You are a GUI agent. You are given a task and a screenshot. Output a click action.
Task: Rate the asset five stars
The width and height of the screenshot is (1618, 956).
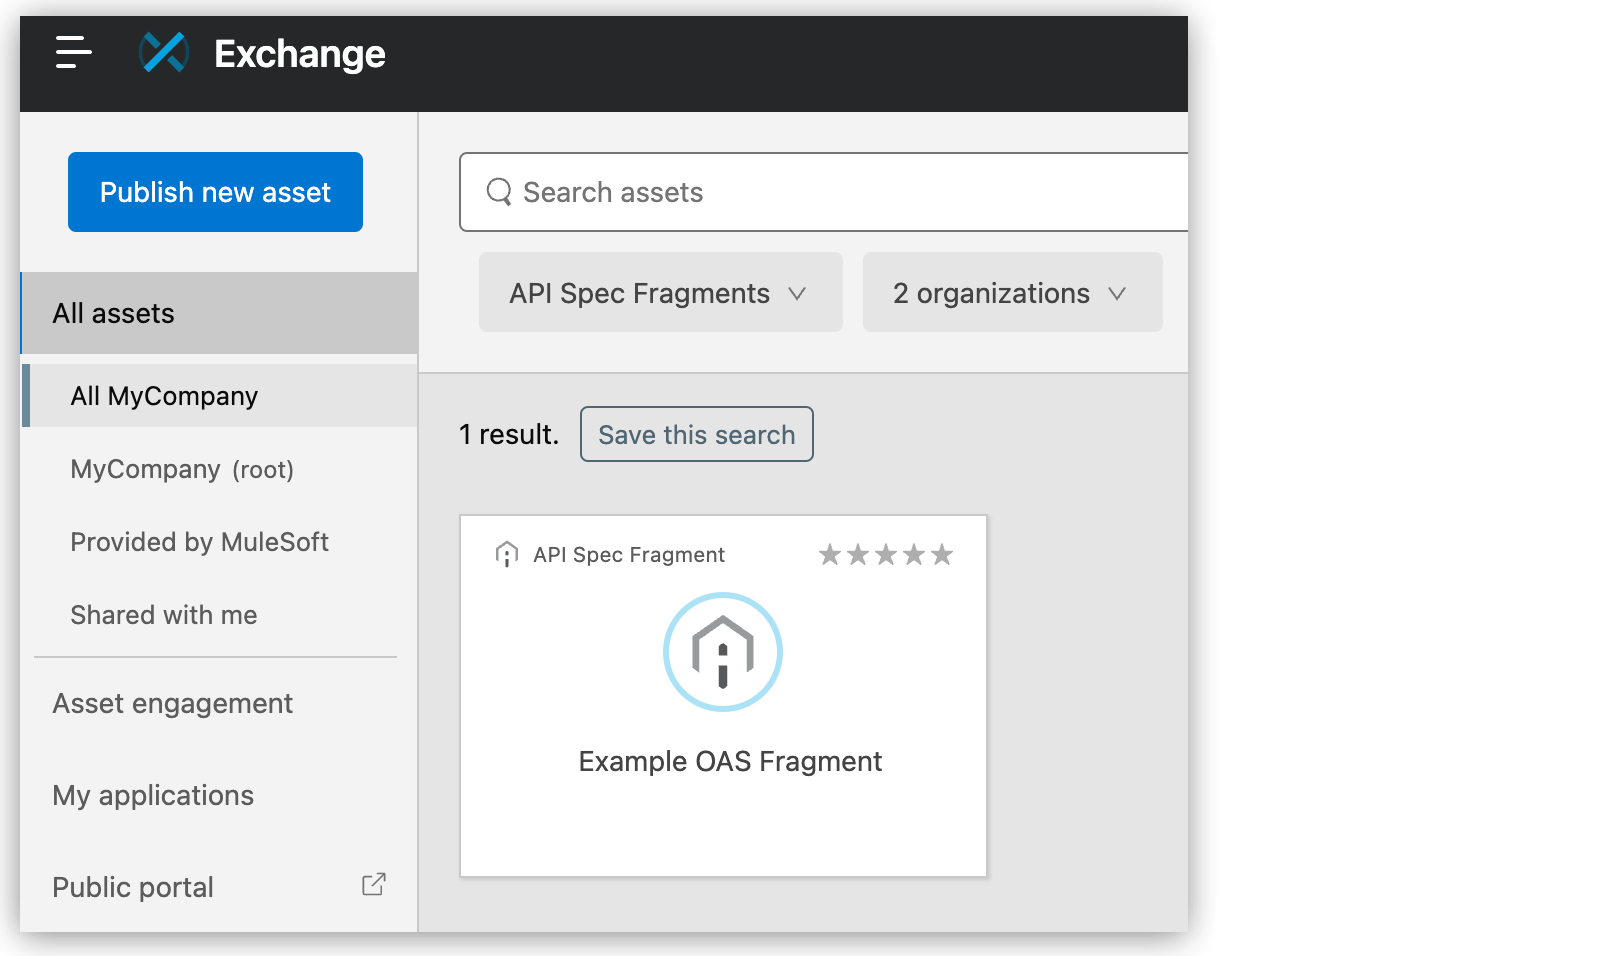click(941, 553)
